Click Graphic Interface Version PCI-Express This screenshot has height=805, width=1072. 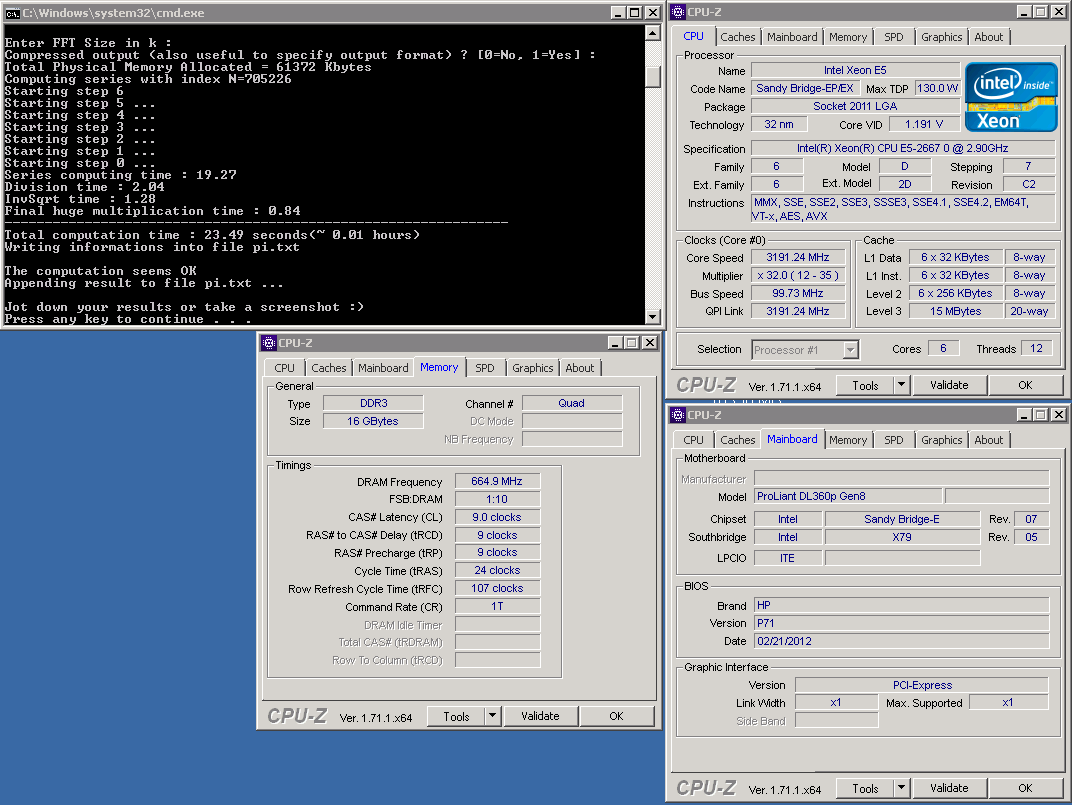tap(922, 685)
